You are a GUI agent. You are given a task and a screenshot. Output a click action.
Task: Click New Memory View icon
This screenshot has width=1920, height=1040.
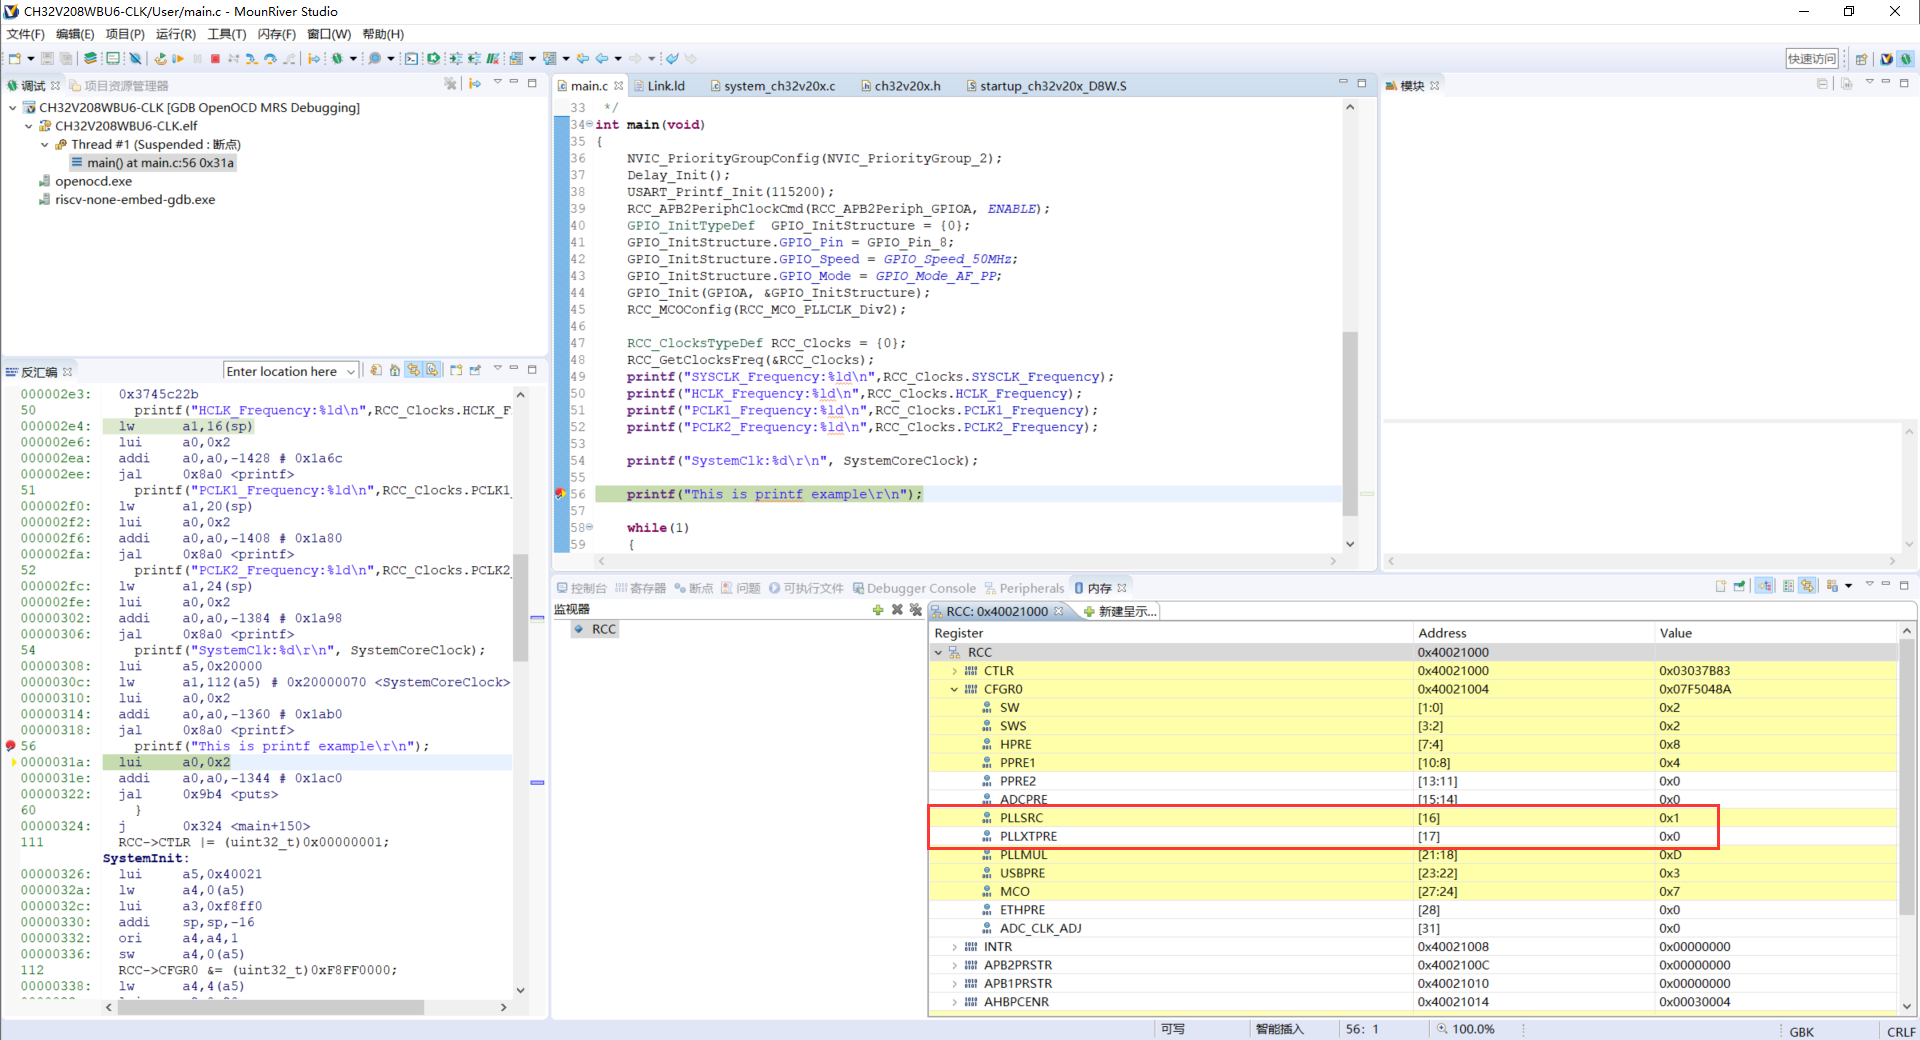click(x=1721, y=586)
